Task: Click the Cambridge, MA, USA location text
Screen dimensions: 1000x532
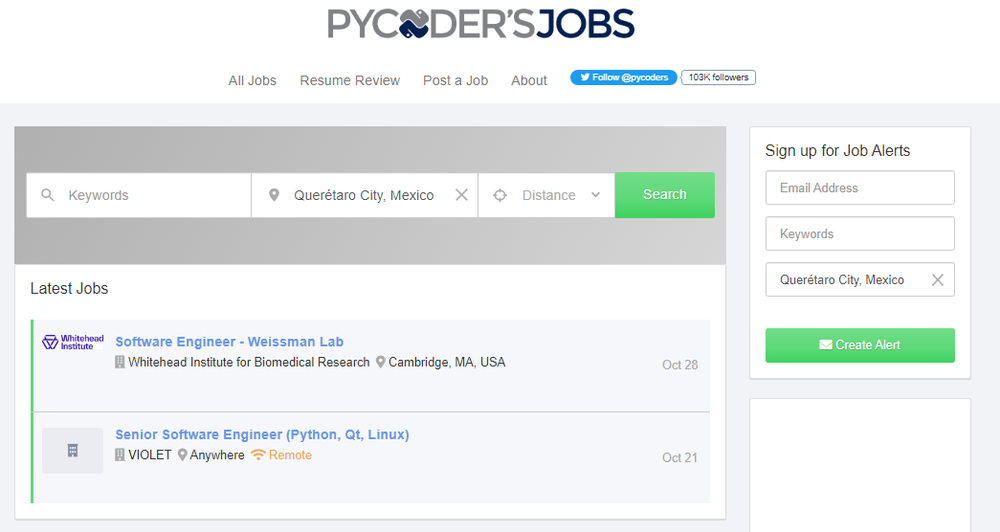Action: (447, 362)
